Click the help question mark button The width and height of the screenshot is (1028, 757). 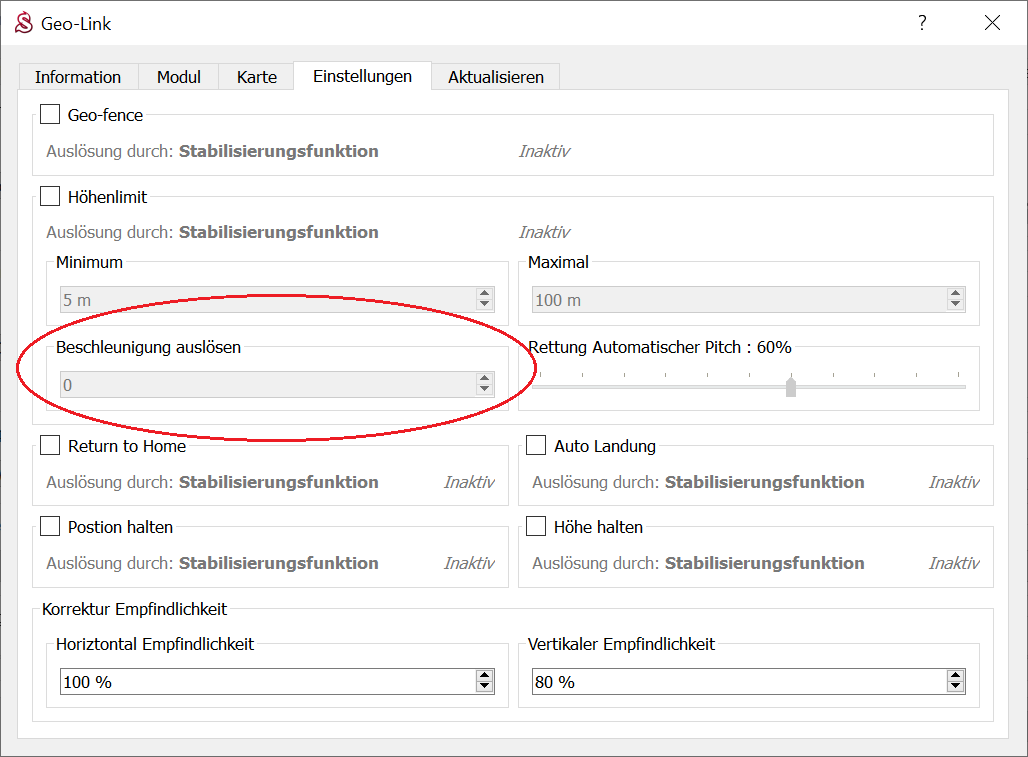click(922, 23)
